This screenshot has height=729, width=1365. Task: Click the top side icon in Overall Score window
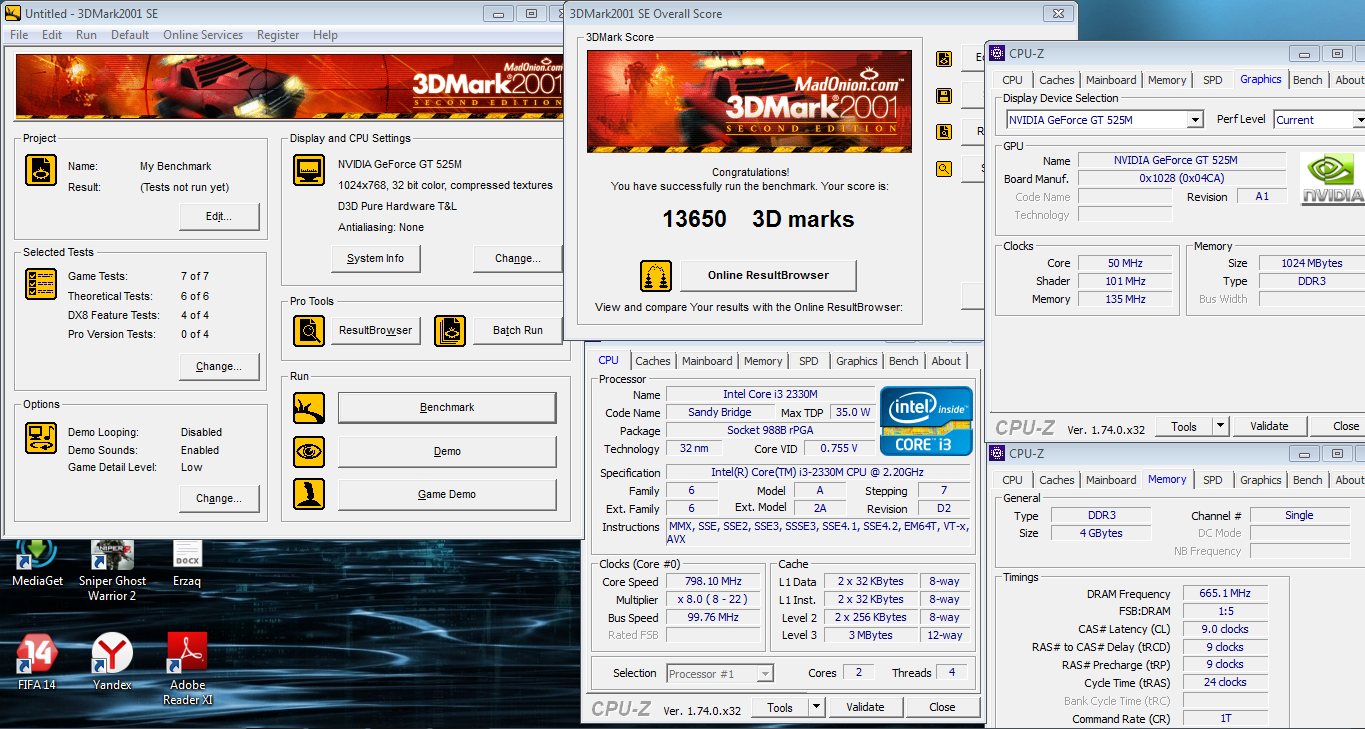pyautogui.click(x=943, y=59)
